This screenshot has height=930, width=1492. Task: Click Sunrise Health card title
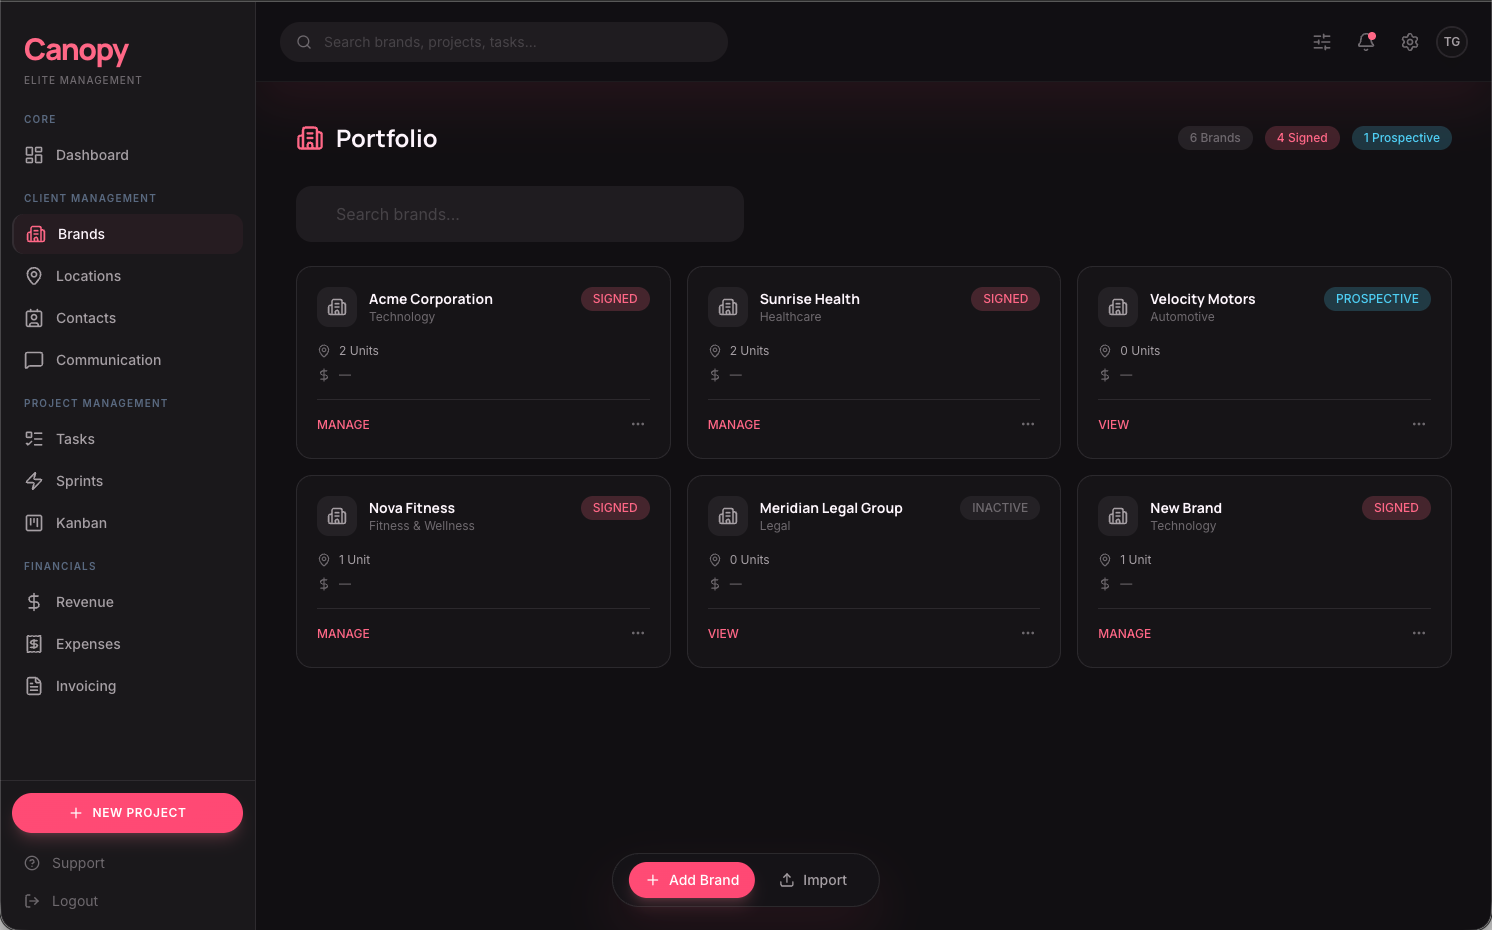pyautogui.click(x=810, y=299)
